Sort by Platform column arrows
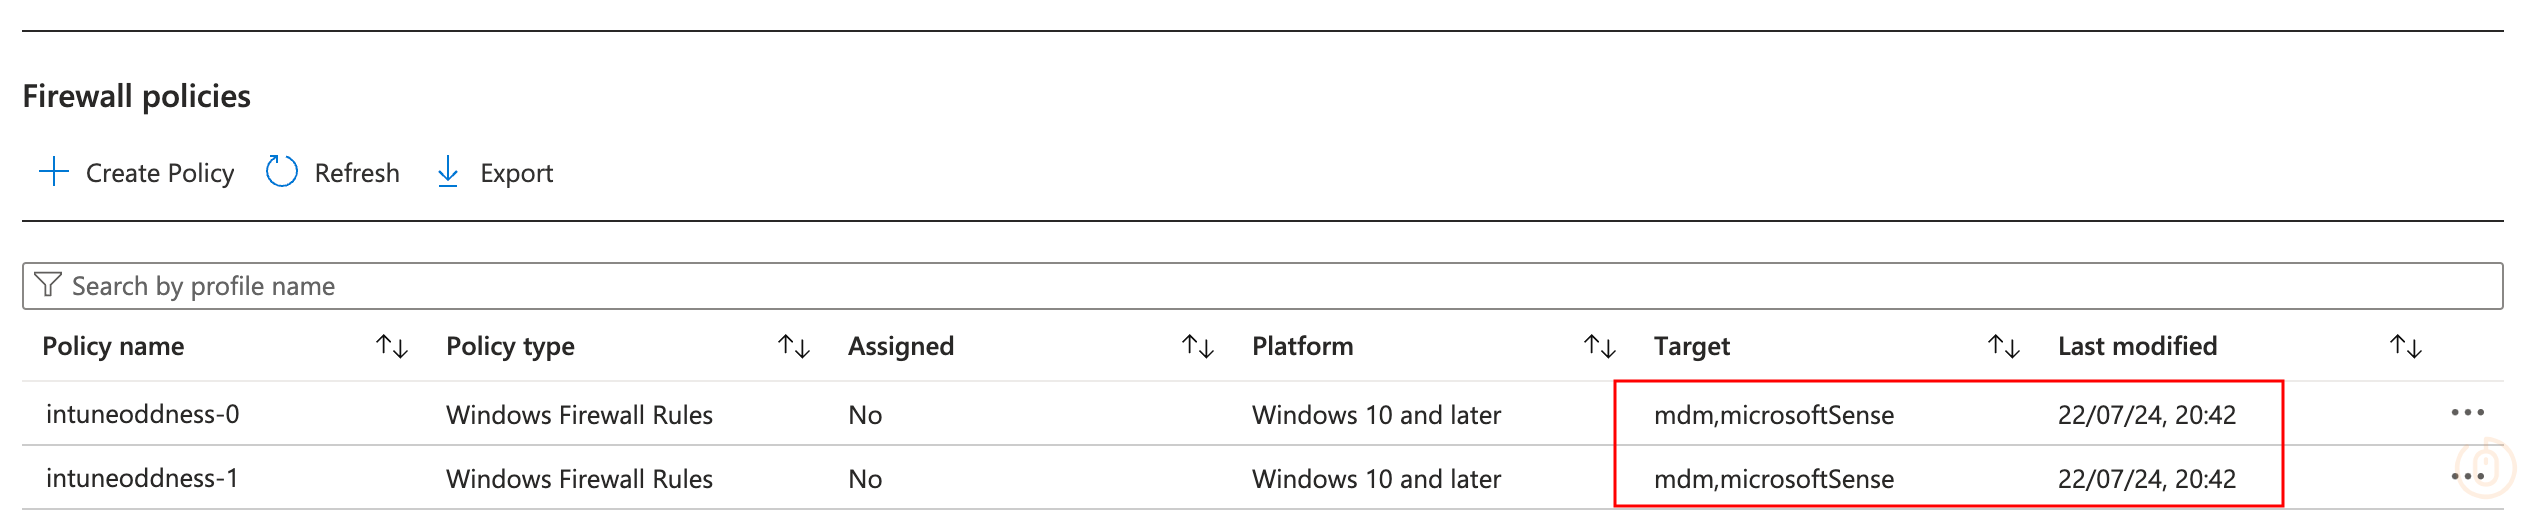This screenshot has width=2538, height=520. pyautogui.click(x=1600, y=347)
